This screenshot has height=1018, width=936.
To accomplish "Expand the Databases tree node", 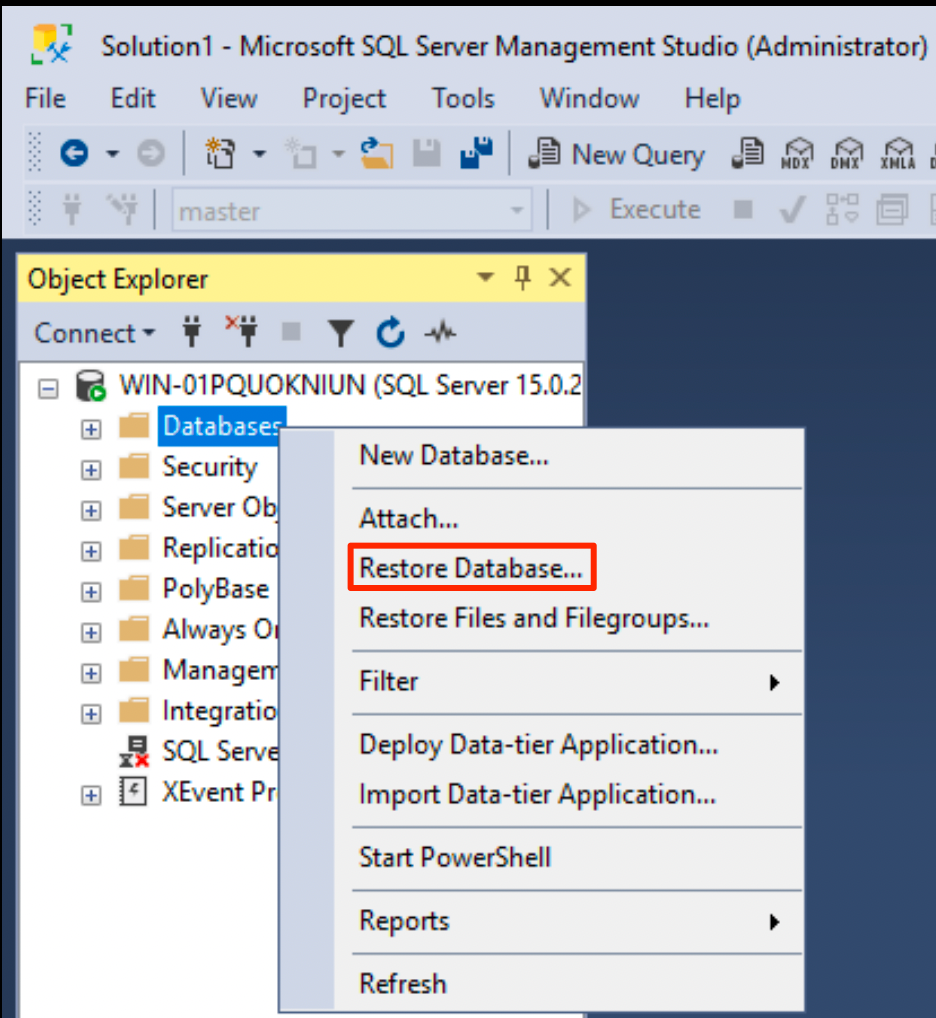I will pyautogui.click(x=90, y=427).
